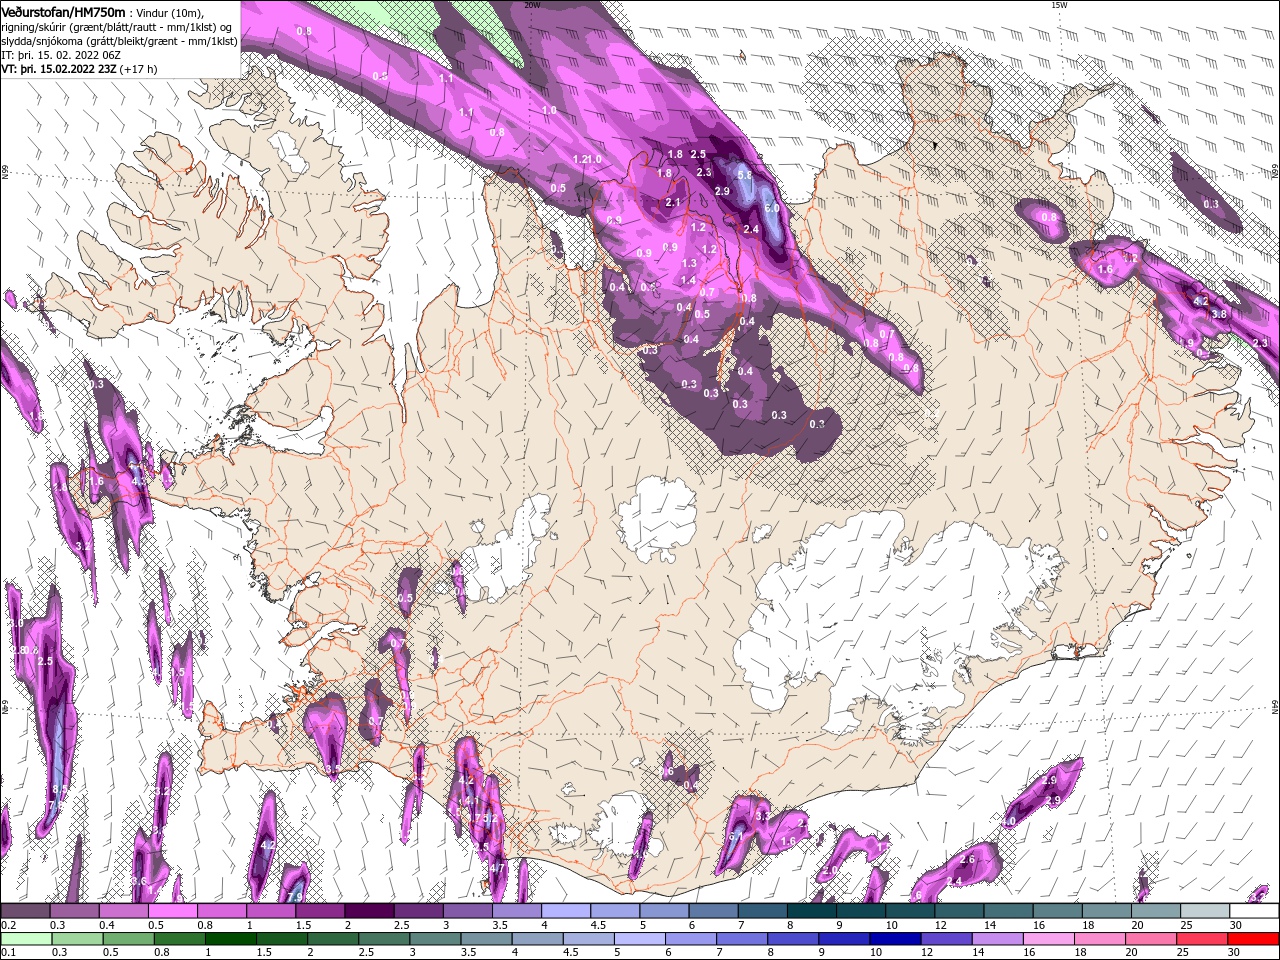Click the 5.8 precipitation value on map
Screen dimensions: 1280x960
tap(744, 175)
